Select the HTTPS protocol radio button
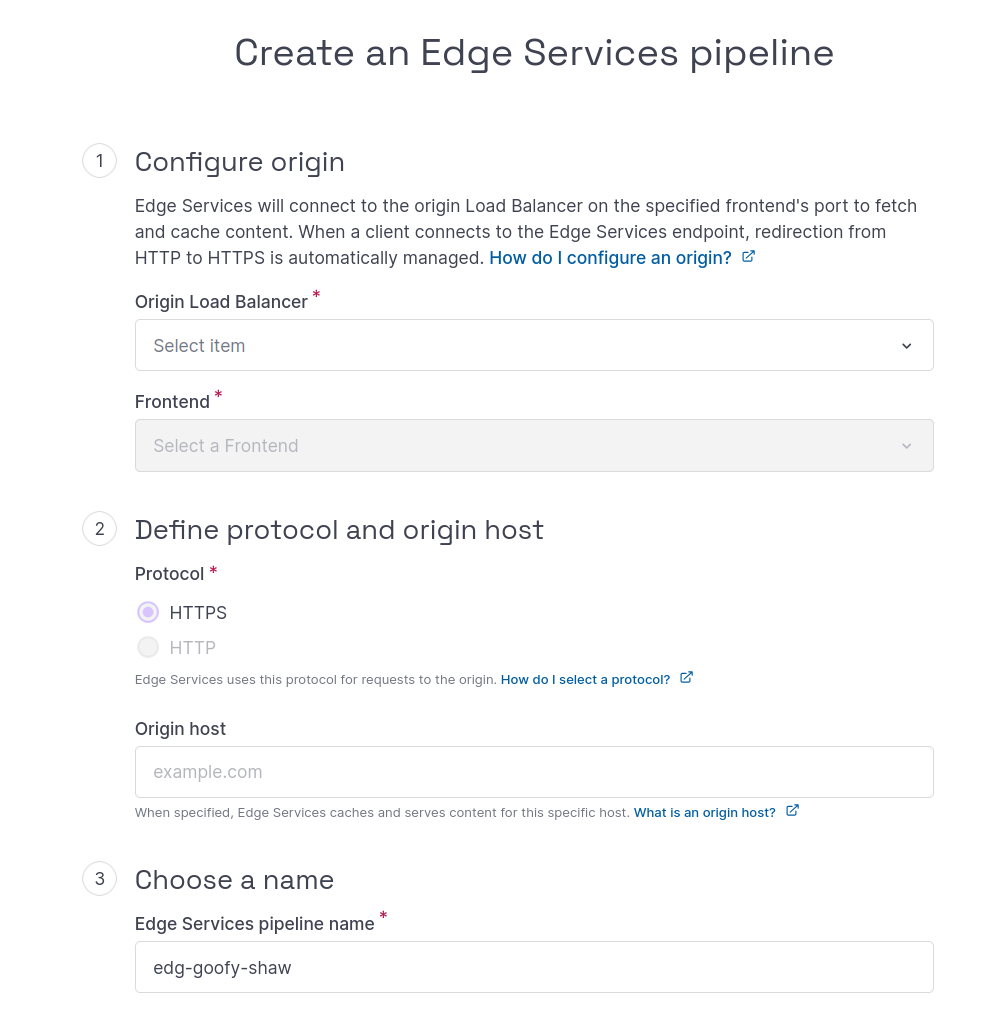 [x=148, y=612]
